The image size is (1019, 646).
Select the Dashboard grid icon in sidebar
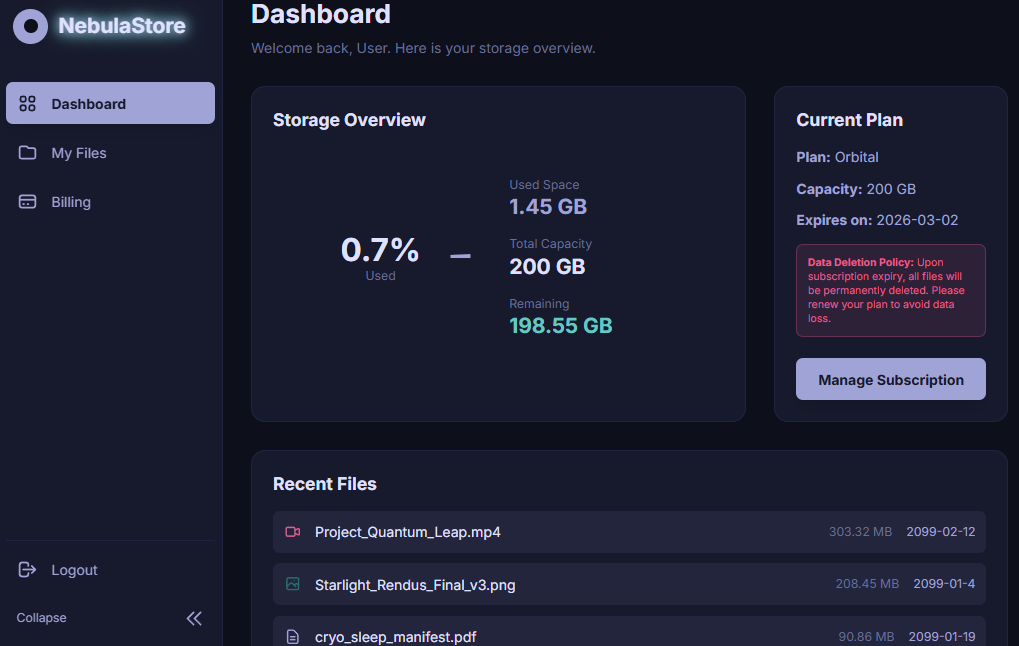[x=26, y=103]
